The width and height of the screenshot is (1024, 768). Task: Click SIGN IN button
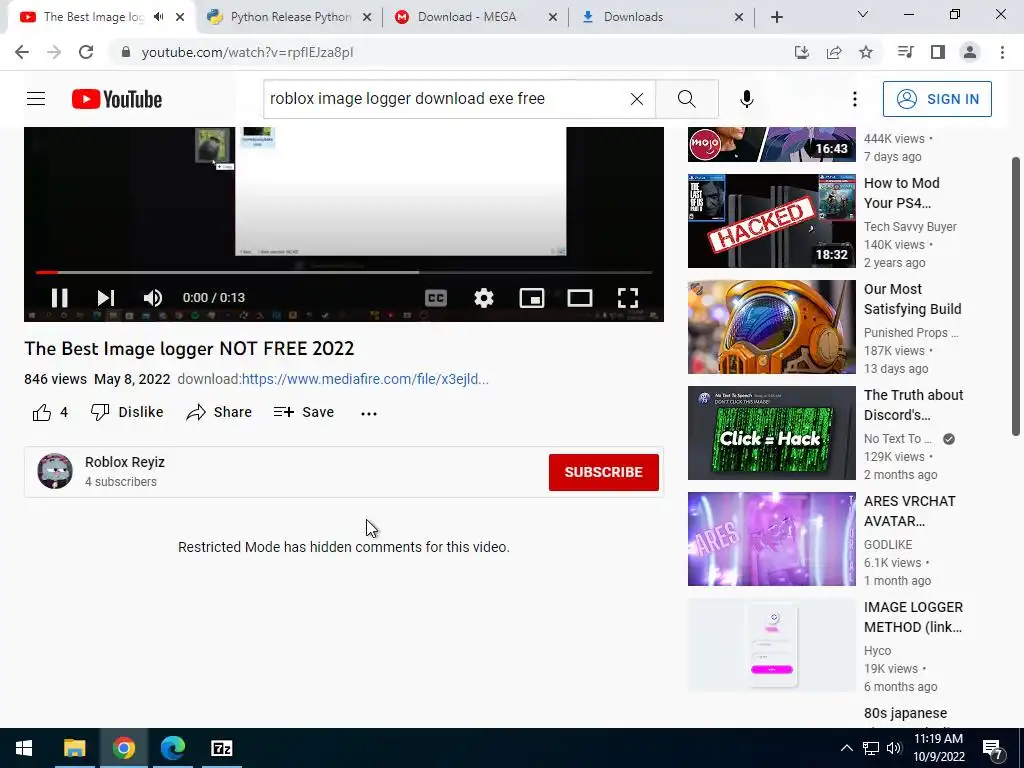point(937,99)
